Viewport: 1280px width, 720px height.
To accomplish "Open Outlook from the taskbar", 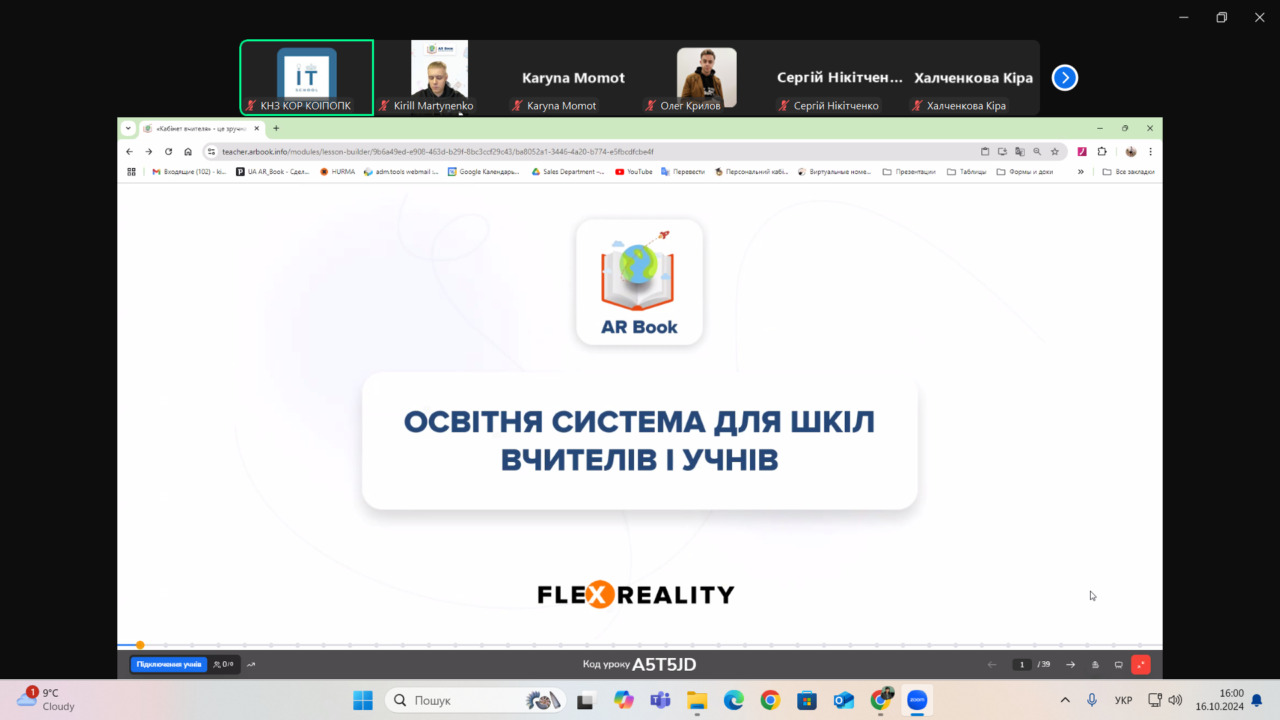I will pos(843,700).
